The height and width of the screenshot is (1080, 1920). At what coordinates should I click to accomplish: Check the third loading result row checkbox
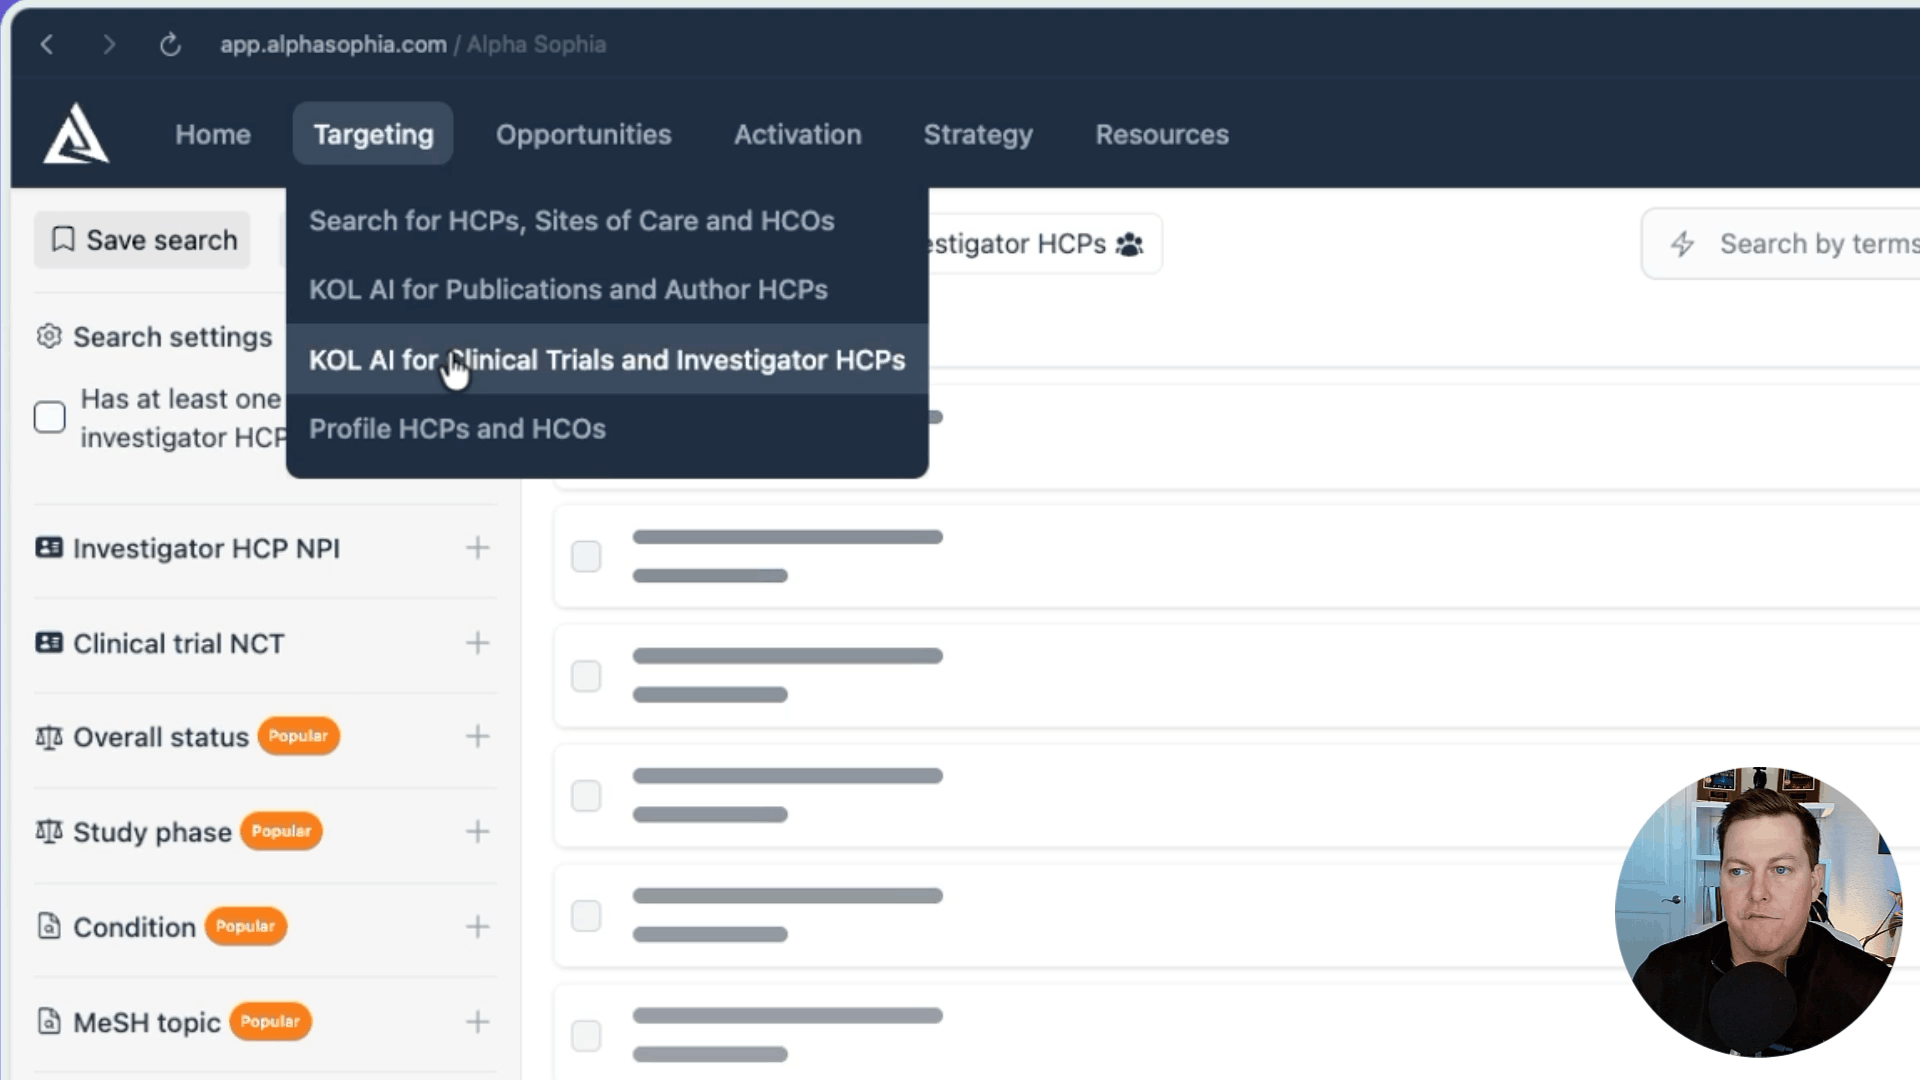(x=586, y=796)
